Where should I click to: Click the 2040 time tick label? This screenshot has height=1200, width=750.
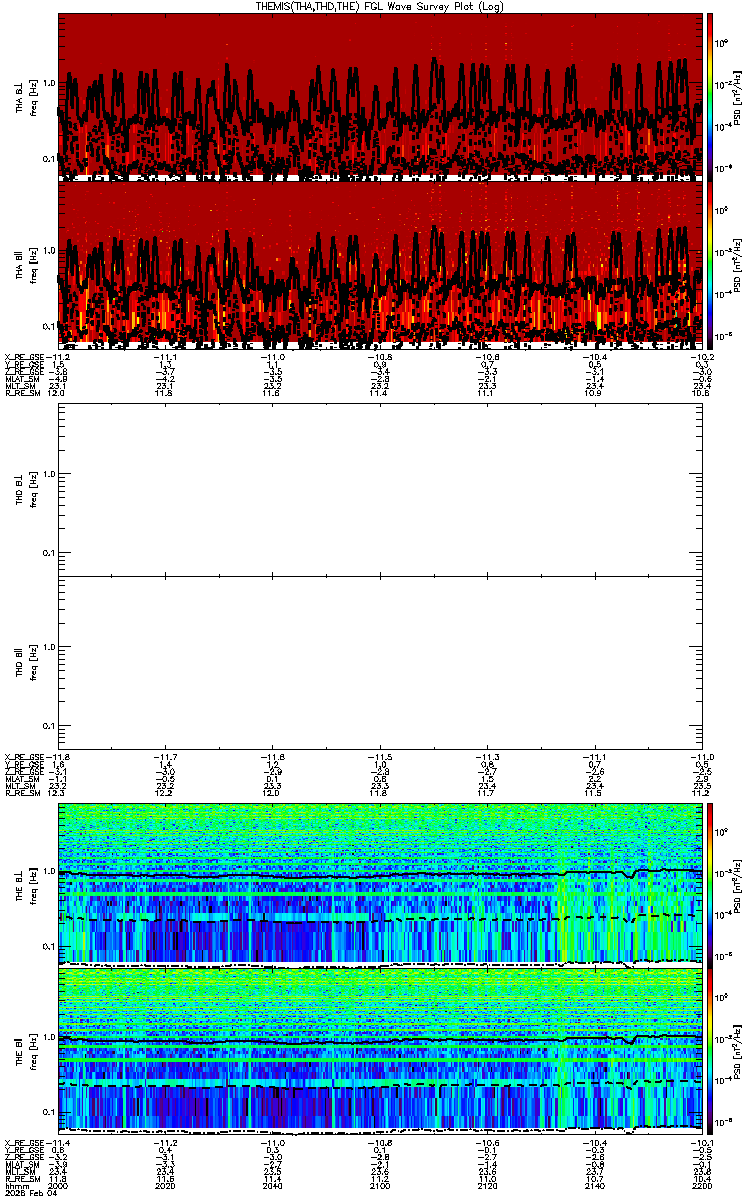coord(273,1187)
